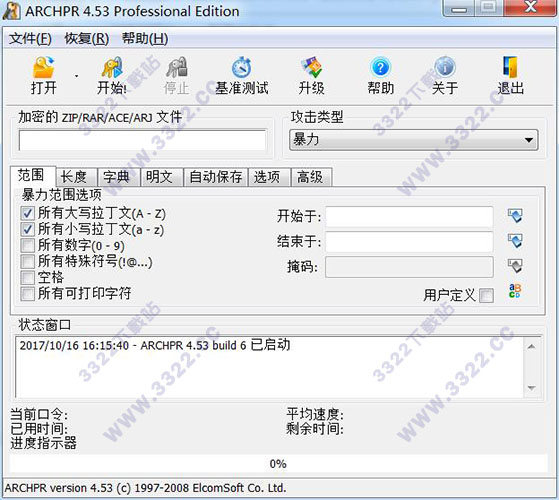The width and height of the screenshot is (559, 500).
Task: Click the encrypted ZIP/RAR/ACE/ARJ file field
Action: click(x=142, y=140)
